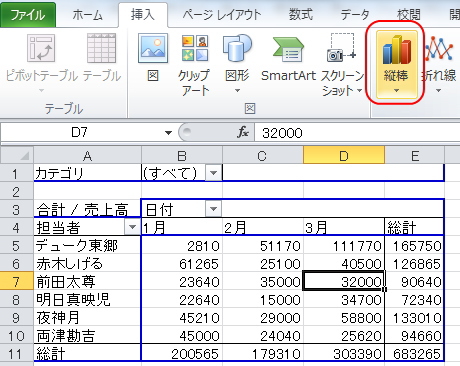Click the grand total cell 683265

point(414,353)
